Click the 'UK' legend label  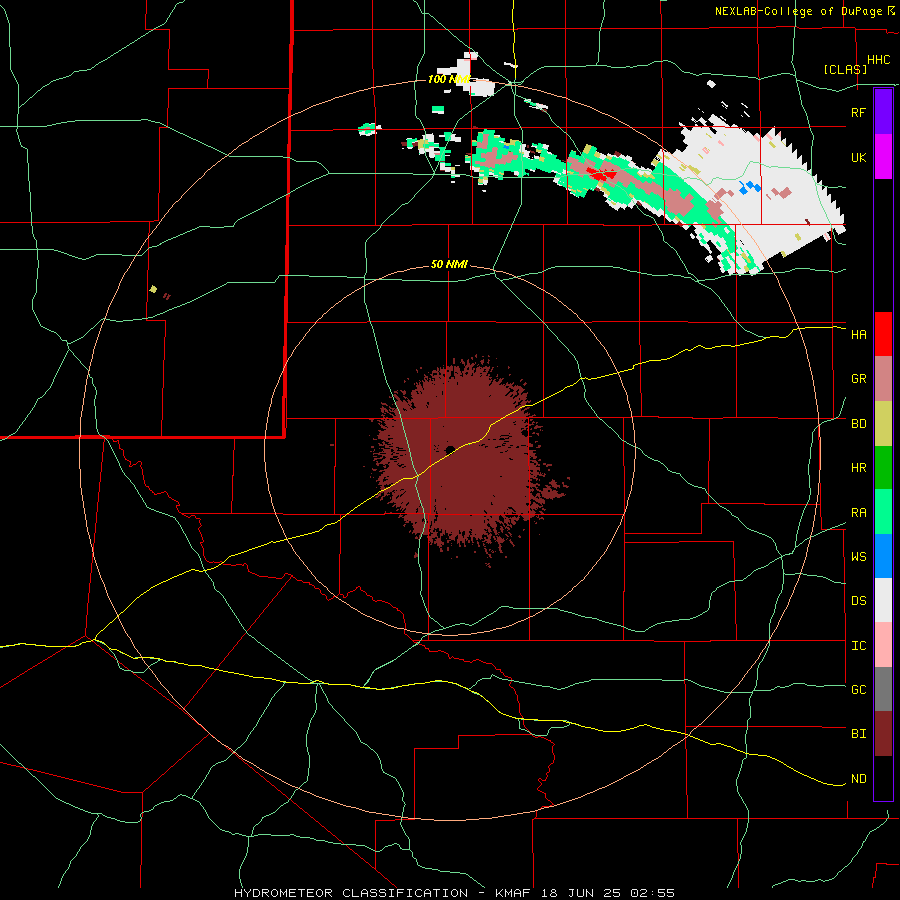tap(859, 157)
